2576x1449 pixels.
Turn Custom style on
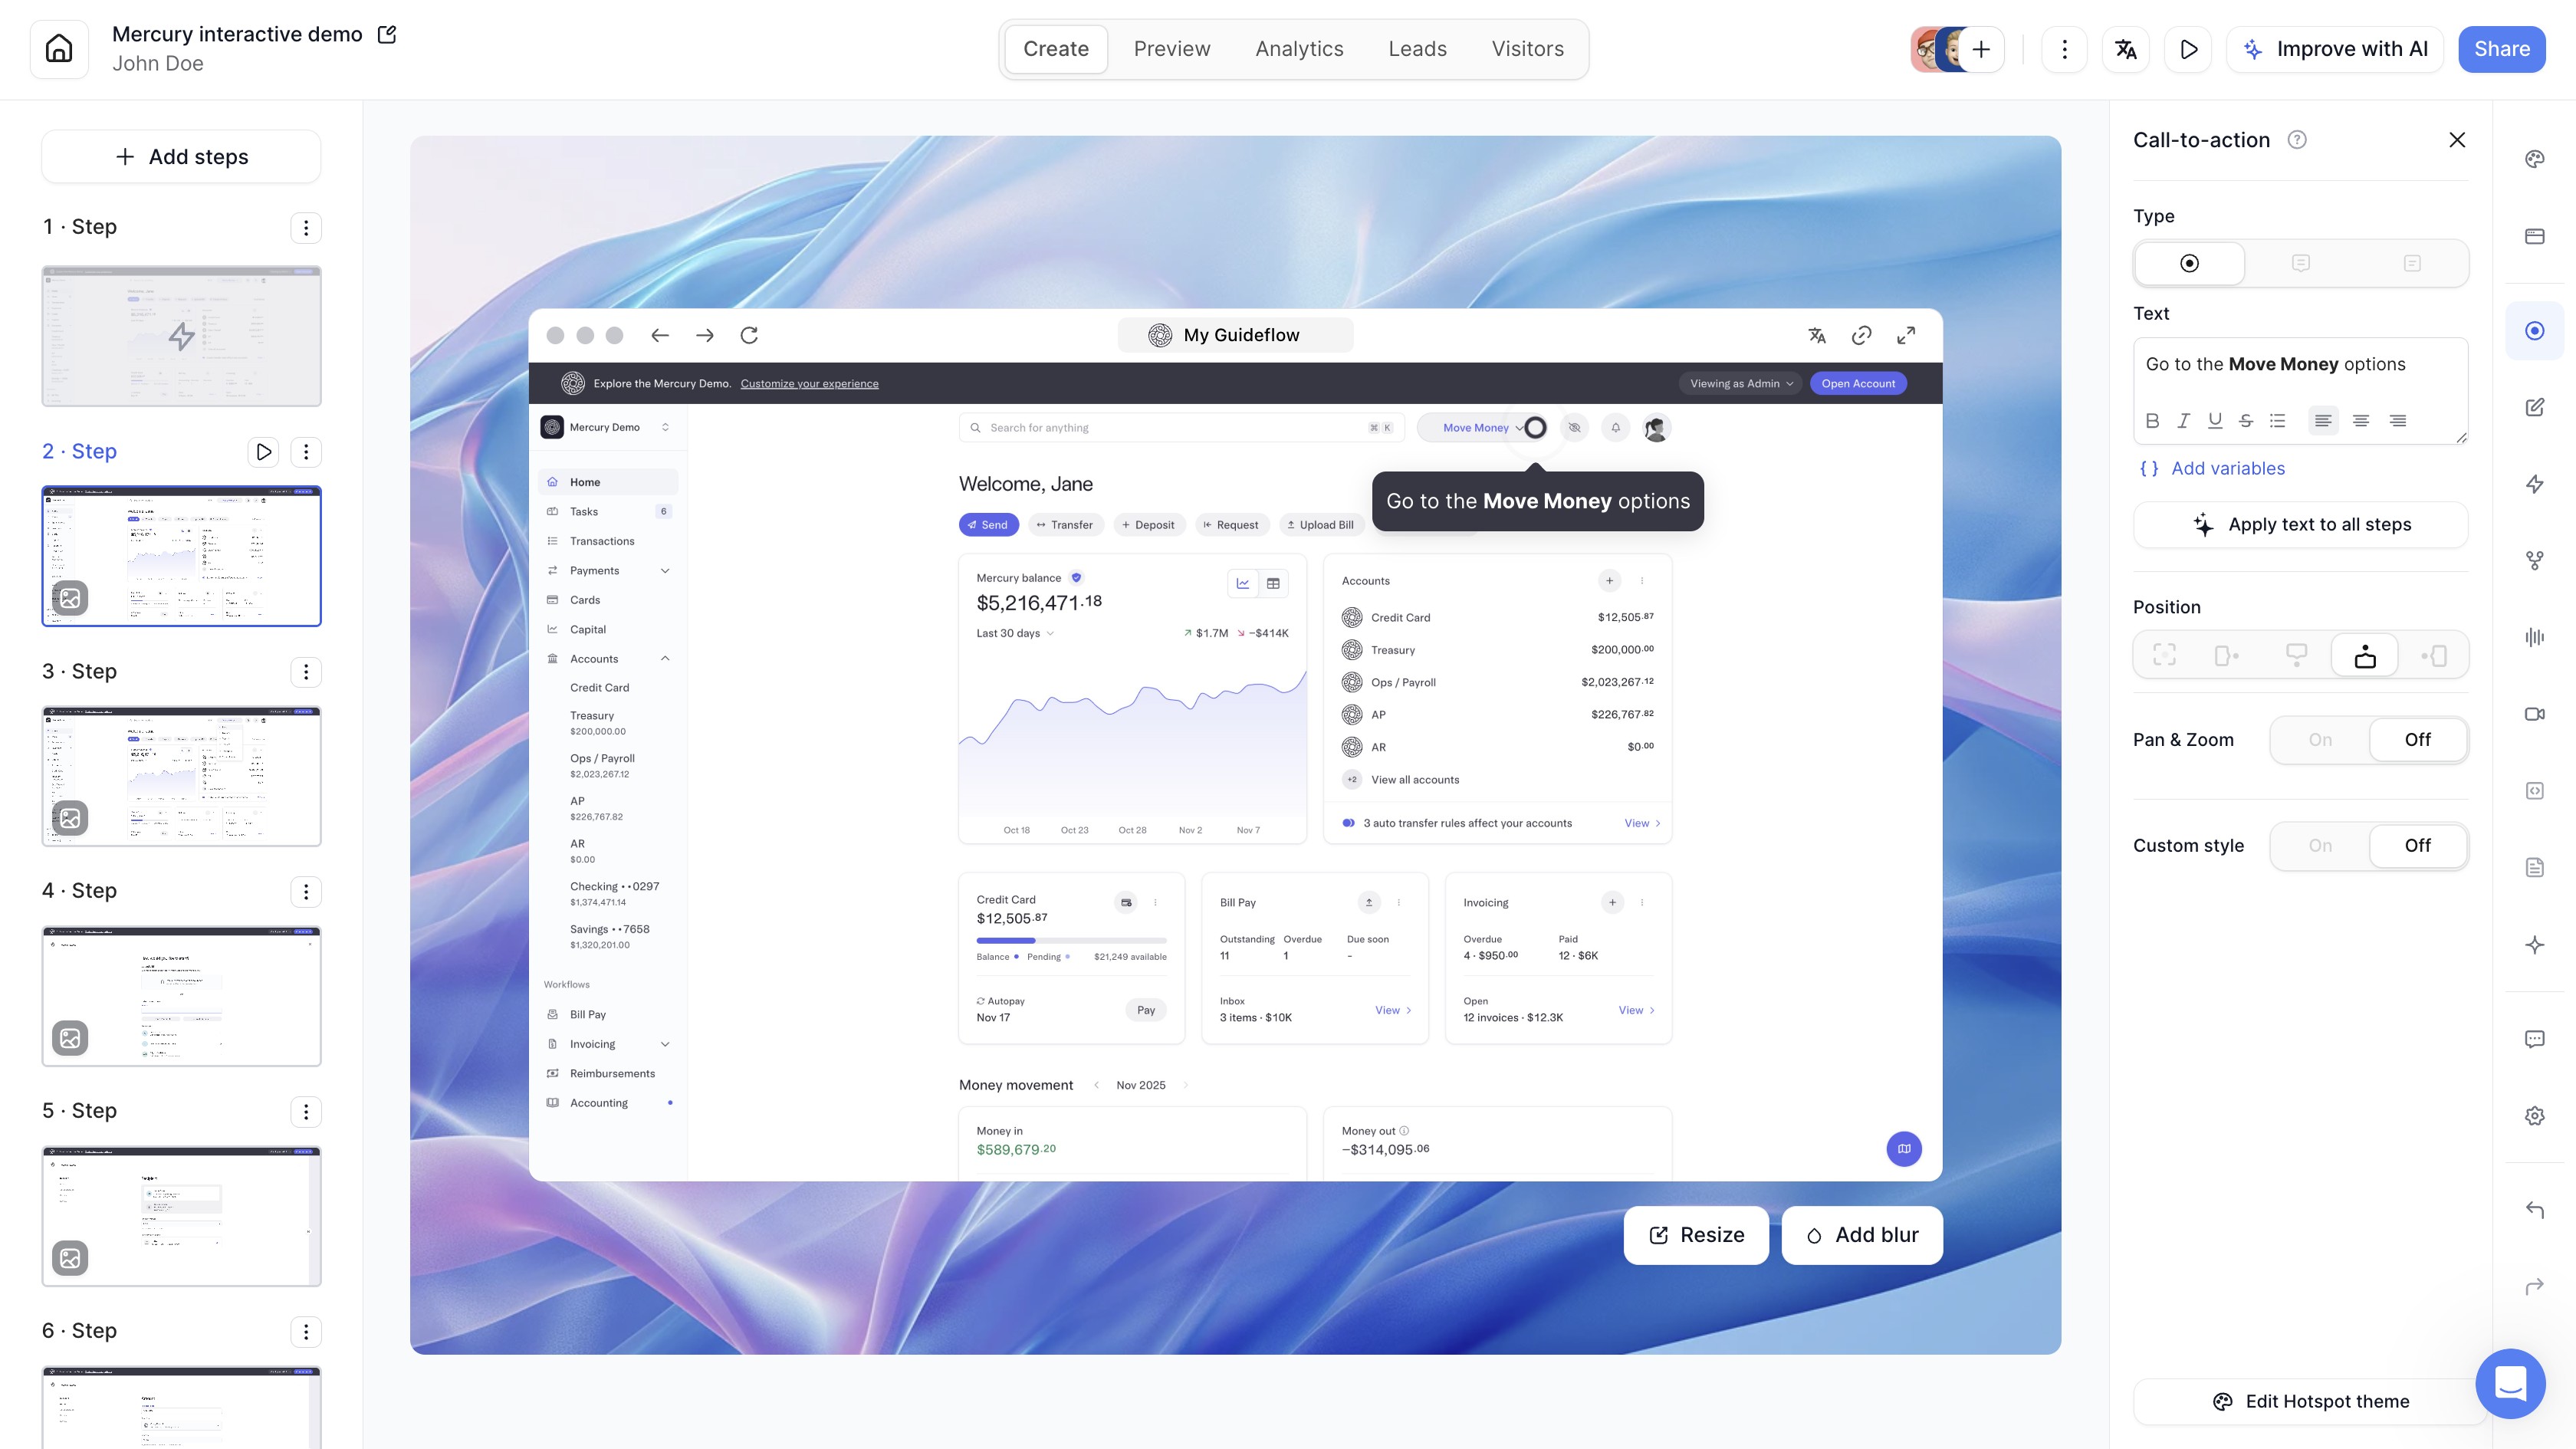tap(2320, 846)
